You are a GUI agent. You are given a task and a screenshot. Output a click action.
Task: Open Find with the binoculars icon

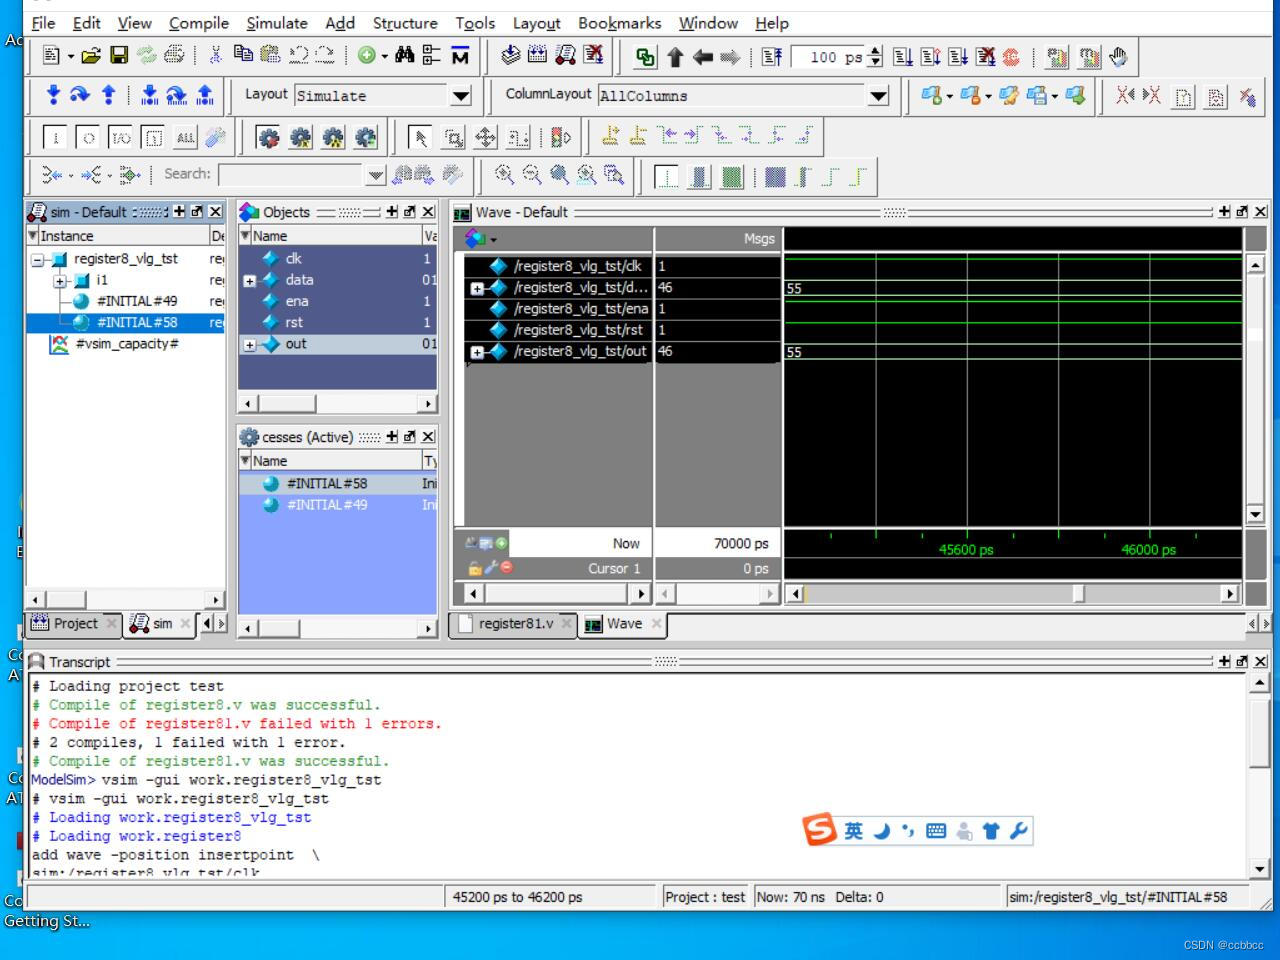click(x=404, y=56)
